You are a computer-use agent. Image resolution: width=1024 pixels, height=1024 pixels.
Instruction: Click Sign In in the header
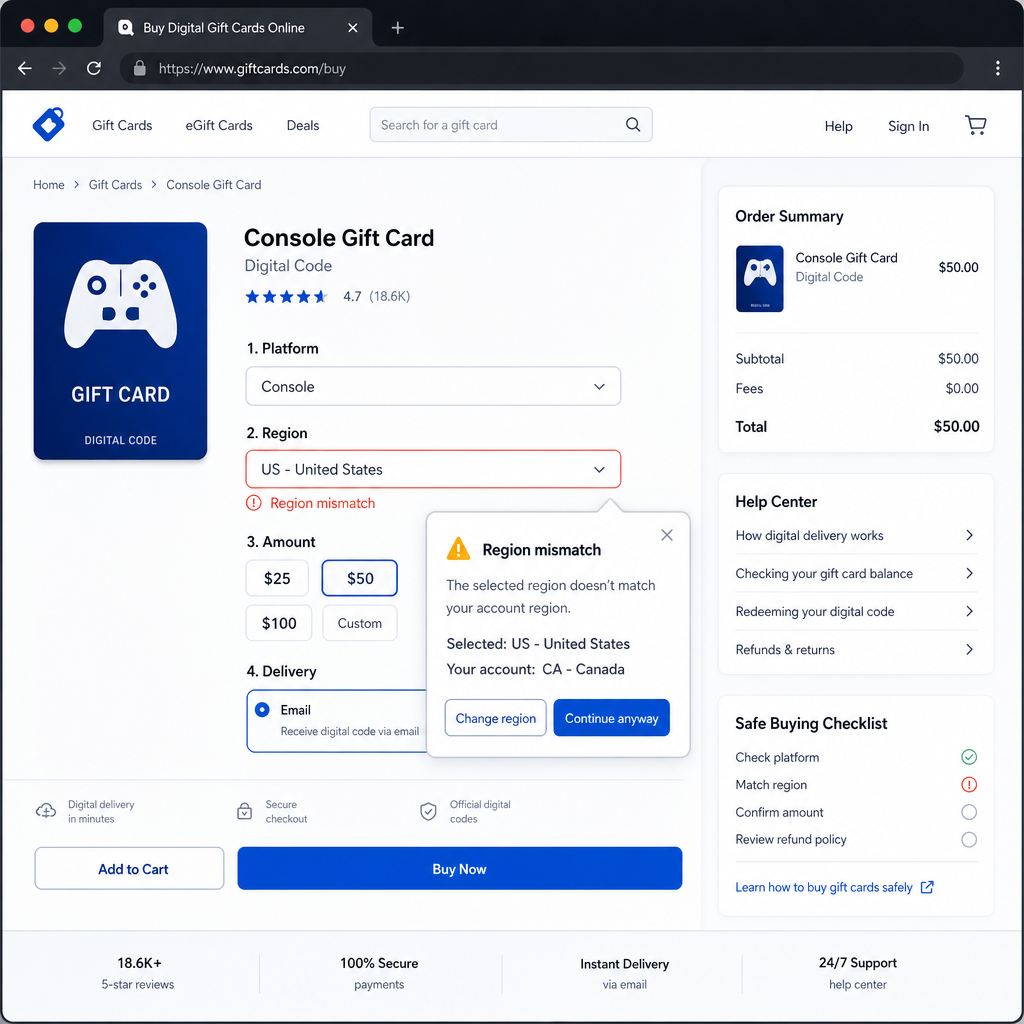908,126
